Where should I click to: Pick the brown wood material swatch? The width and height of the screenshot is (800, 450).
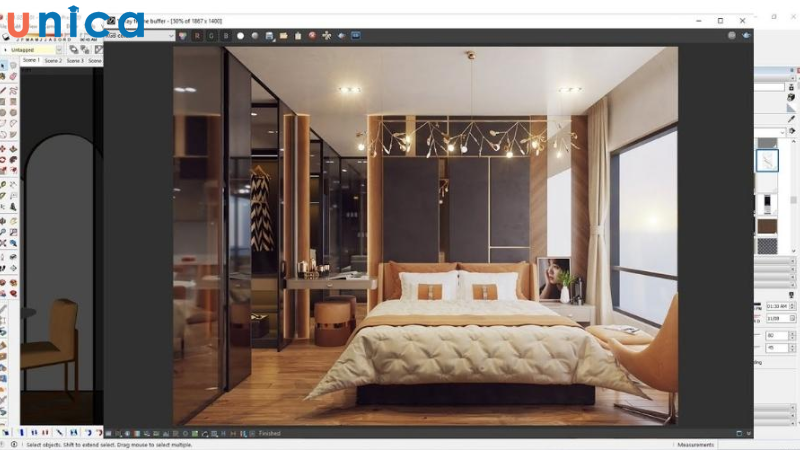tap(767, 226)
